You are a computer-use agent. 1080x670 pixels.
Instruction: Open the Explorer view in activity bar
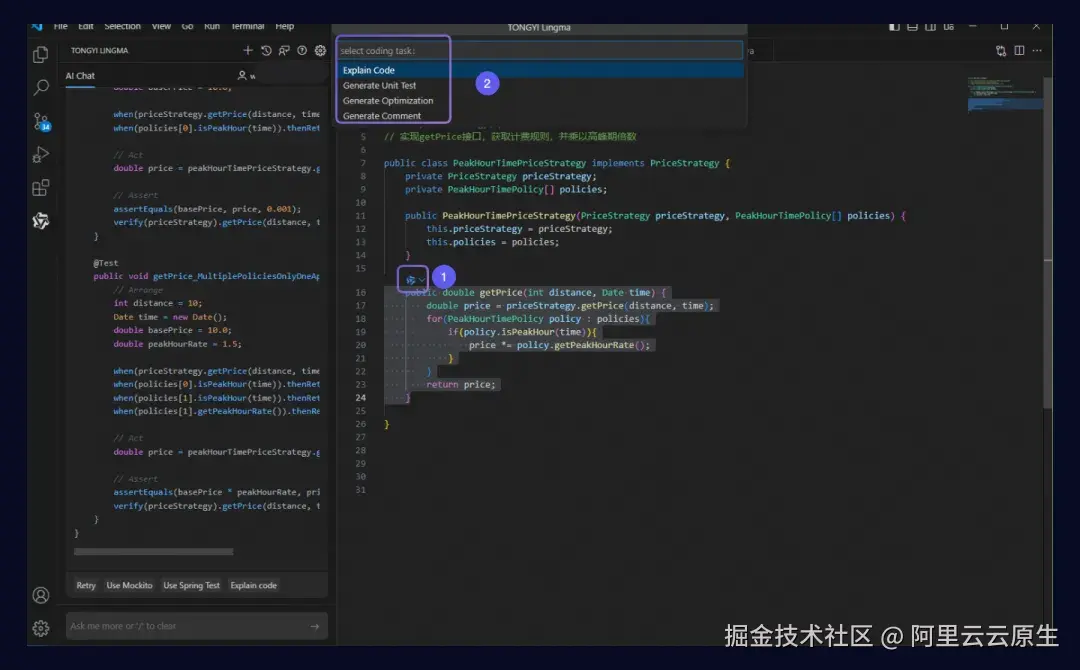coord(41,54)
